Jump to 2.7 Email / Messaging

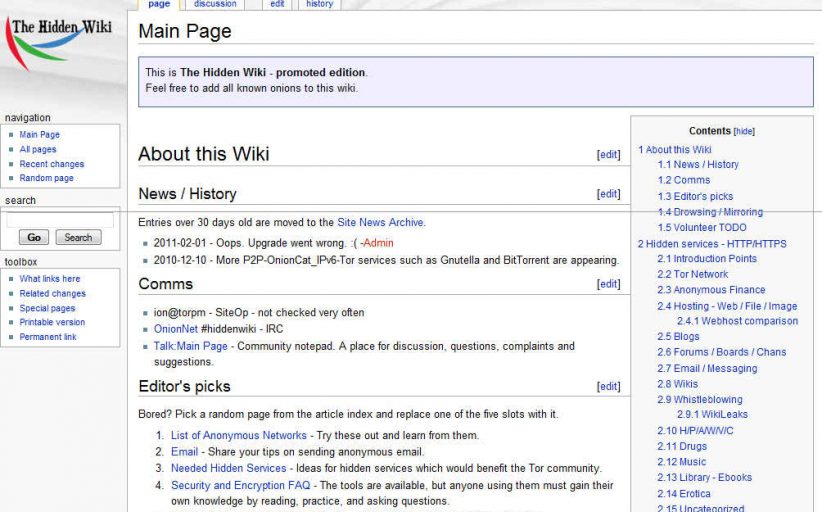[707, 368]
